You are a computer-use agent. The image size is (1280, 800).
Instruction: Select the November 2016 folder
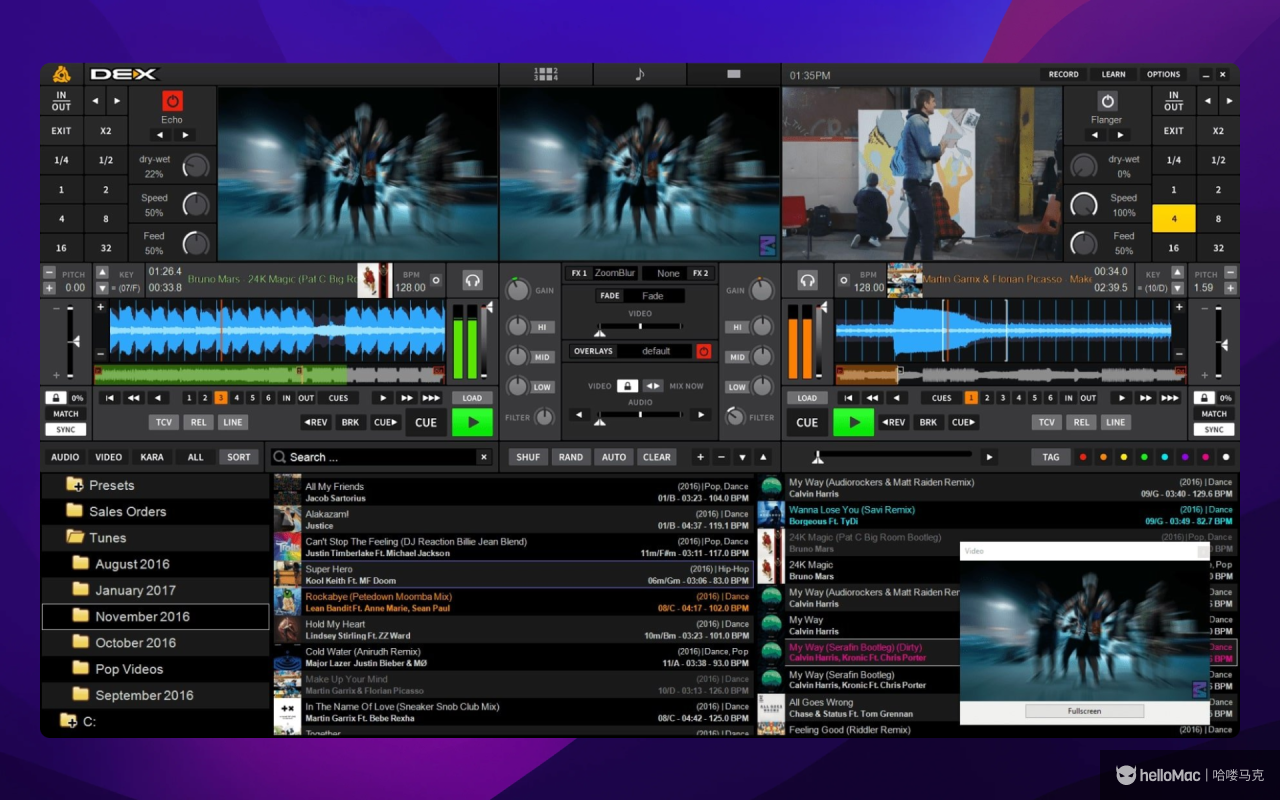155,617
